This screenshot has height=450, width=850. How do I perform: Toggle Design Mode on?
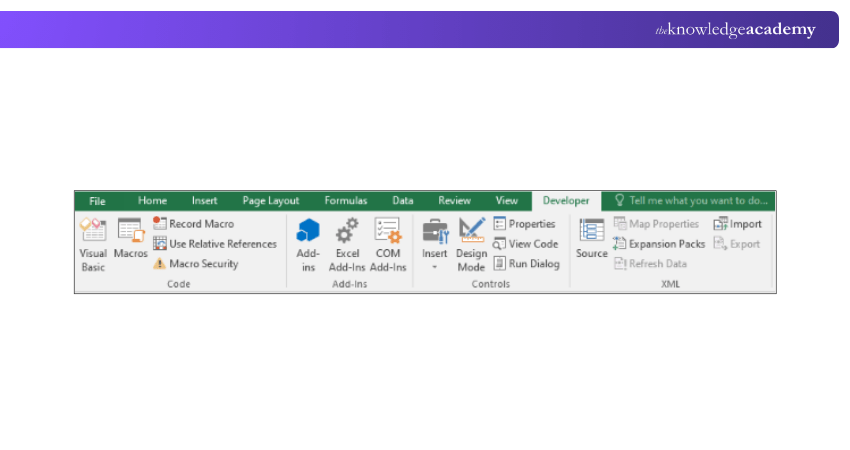(x=471, y=231)
